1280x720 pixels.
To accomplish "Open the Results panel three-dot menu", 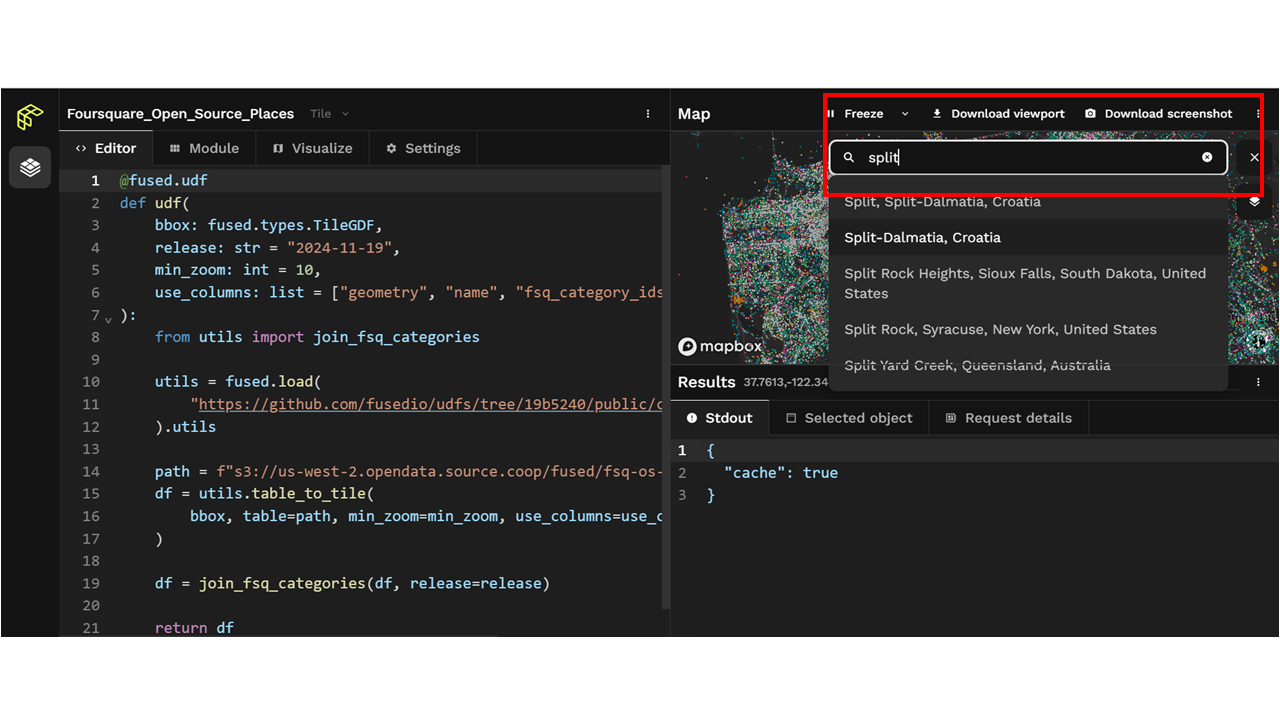I will pyautogui.click(x=1258, y=382).
